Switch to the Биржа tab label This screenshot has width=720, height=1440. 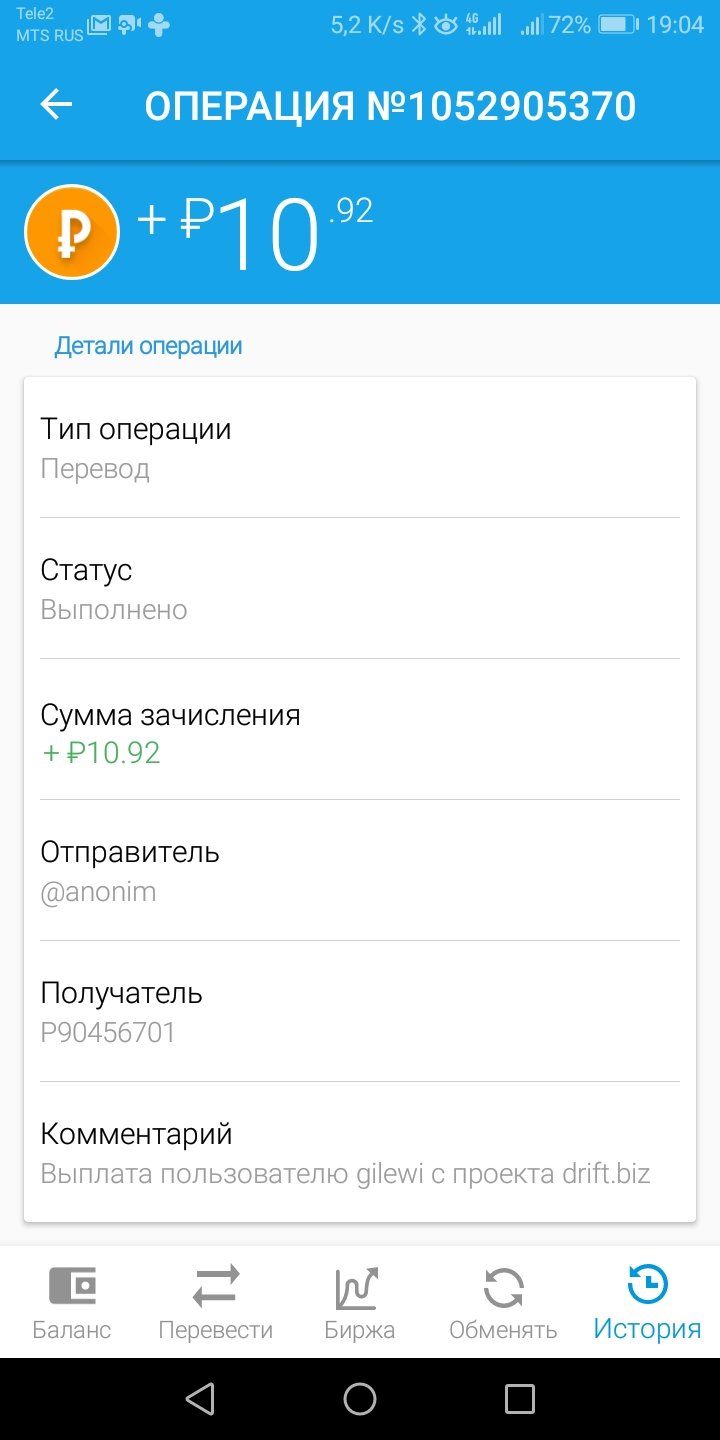(360, 1330)
